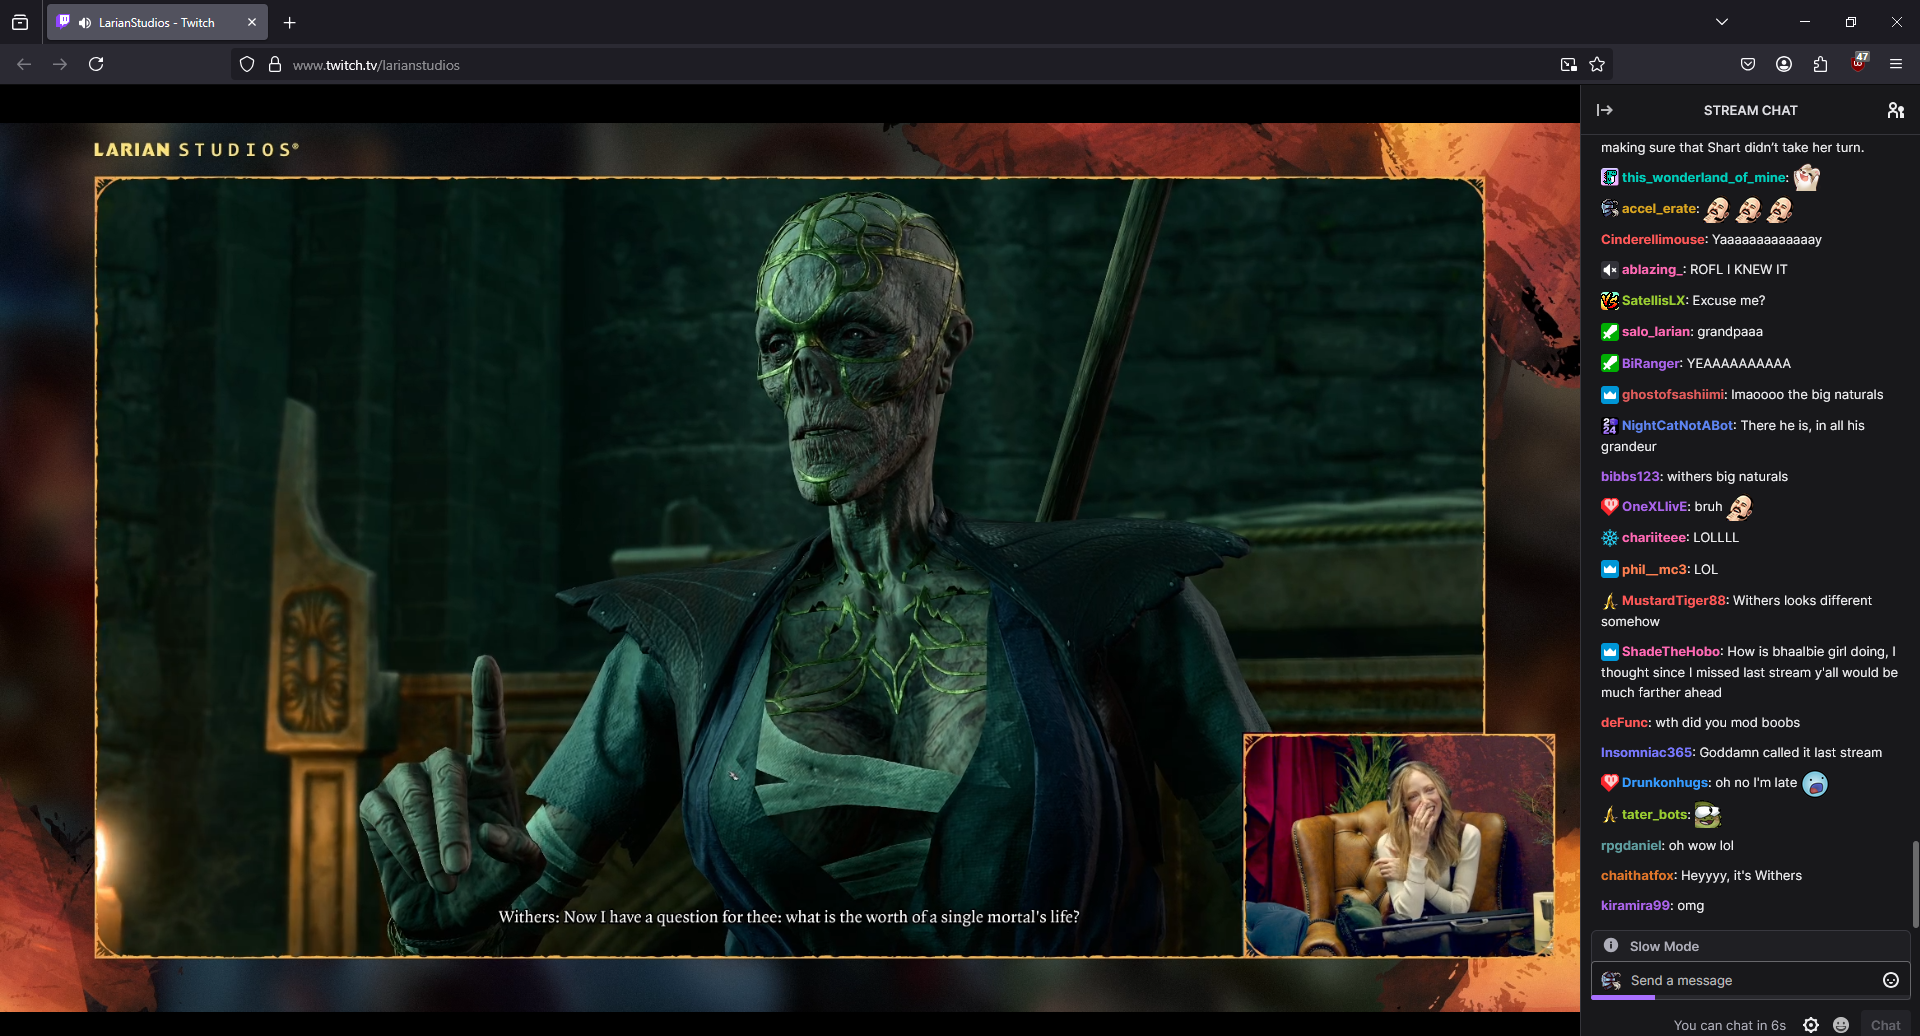Click the frog emote in tater_bots' message

(x=1708, y=814)
